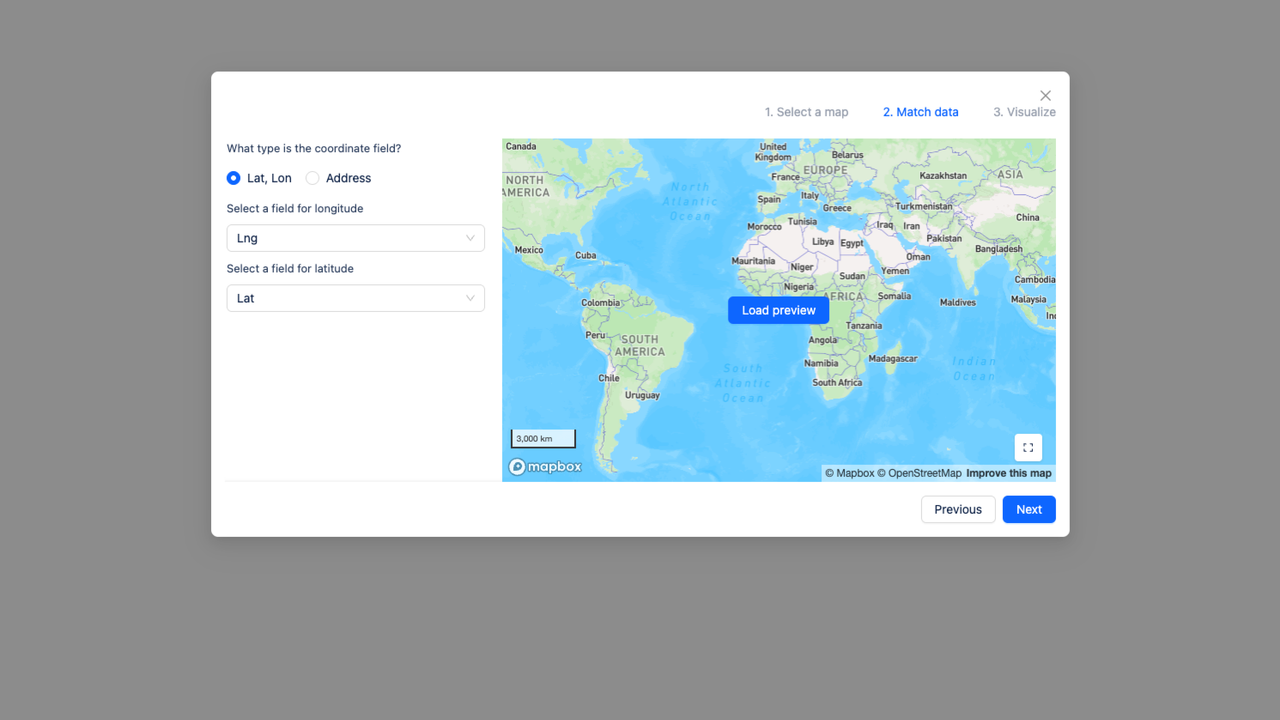Click the South Atlantic Ocean label

point(743,383)
